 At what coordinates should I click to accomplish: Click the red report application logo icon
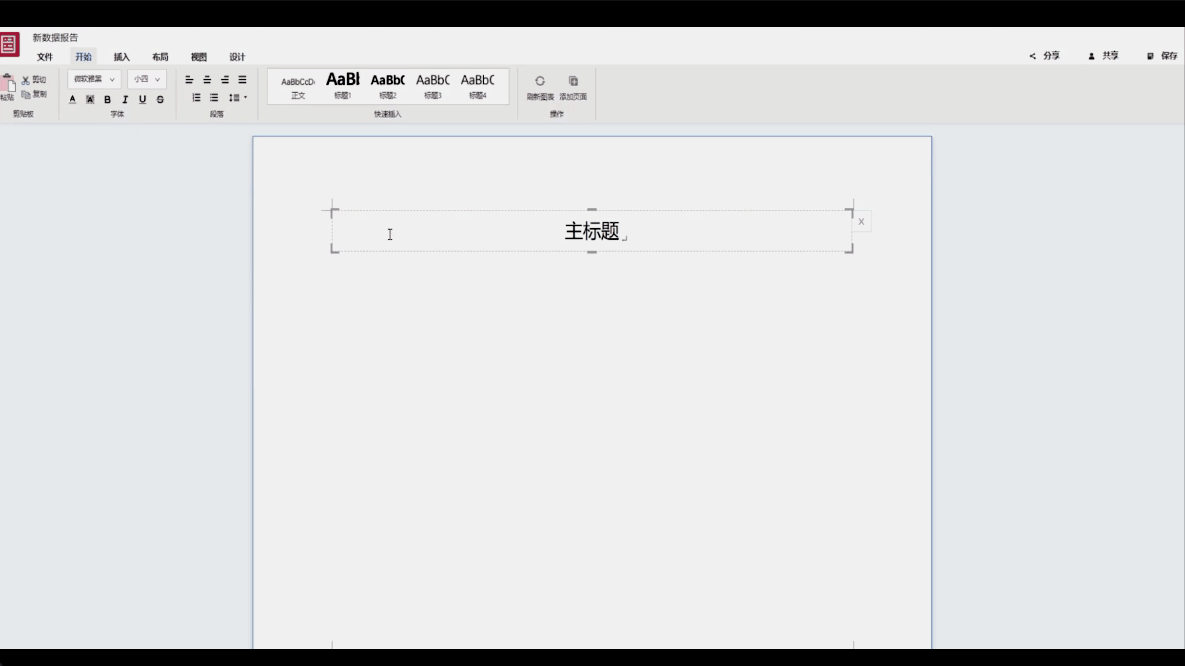pos(9,44)
